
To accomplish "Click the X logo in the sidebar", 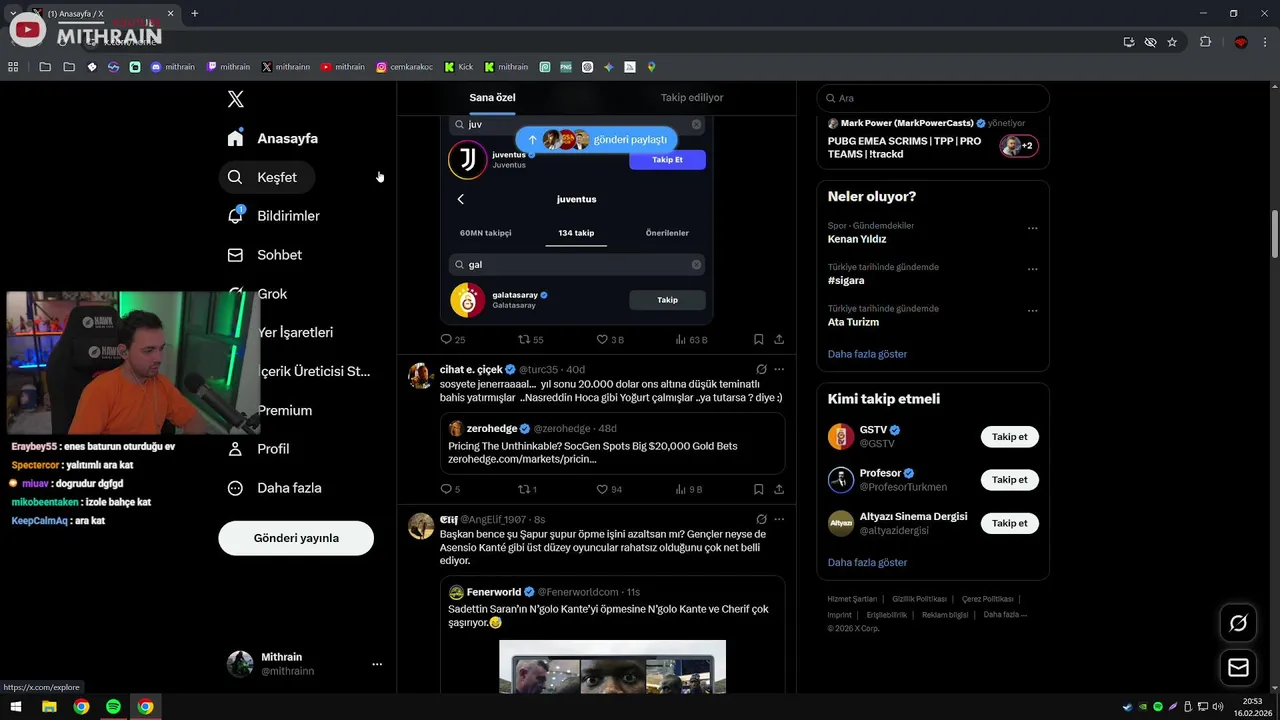I will (x=235, y=99).
